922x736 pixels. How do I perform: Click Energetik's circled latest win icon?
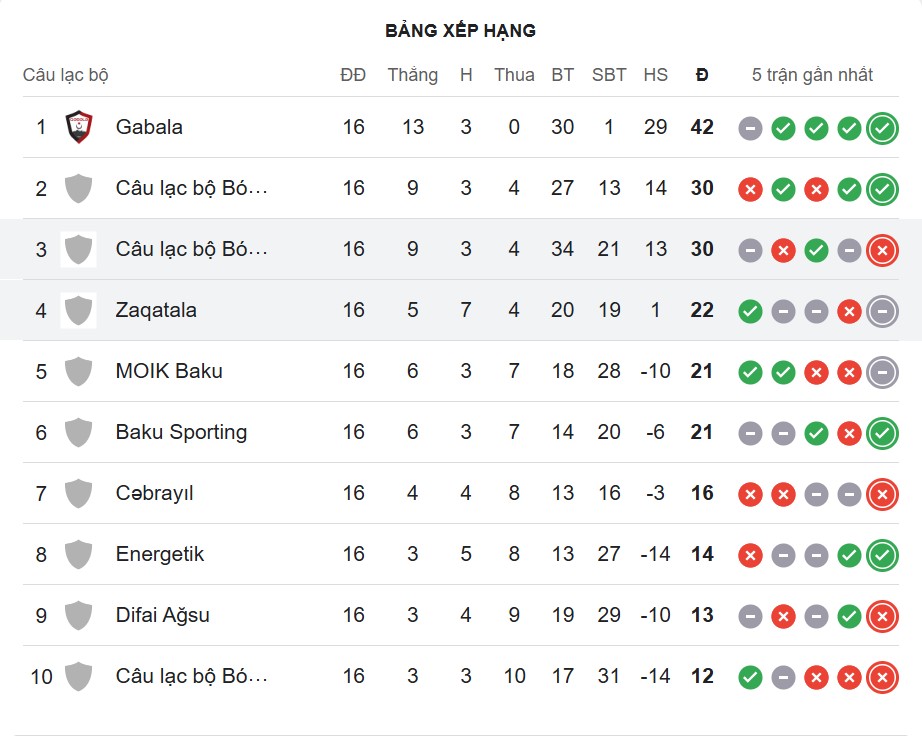tap(882, 555)
